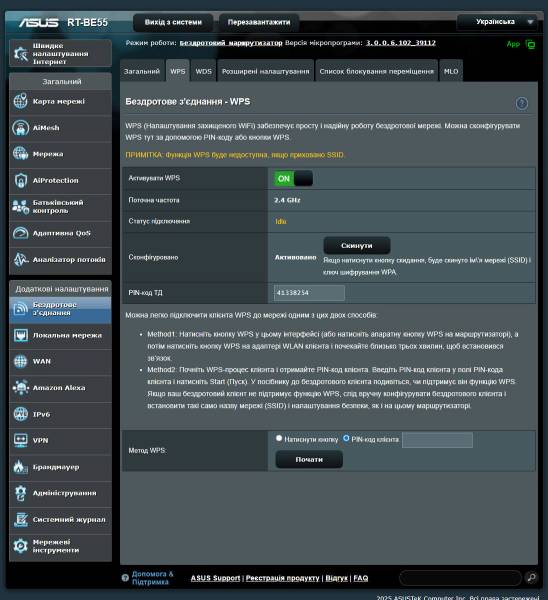
Task: Click the Вихід з системи button
Action: click(173, 22)
